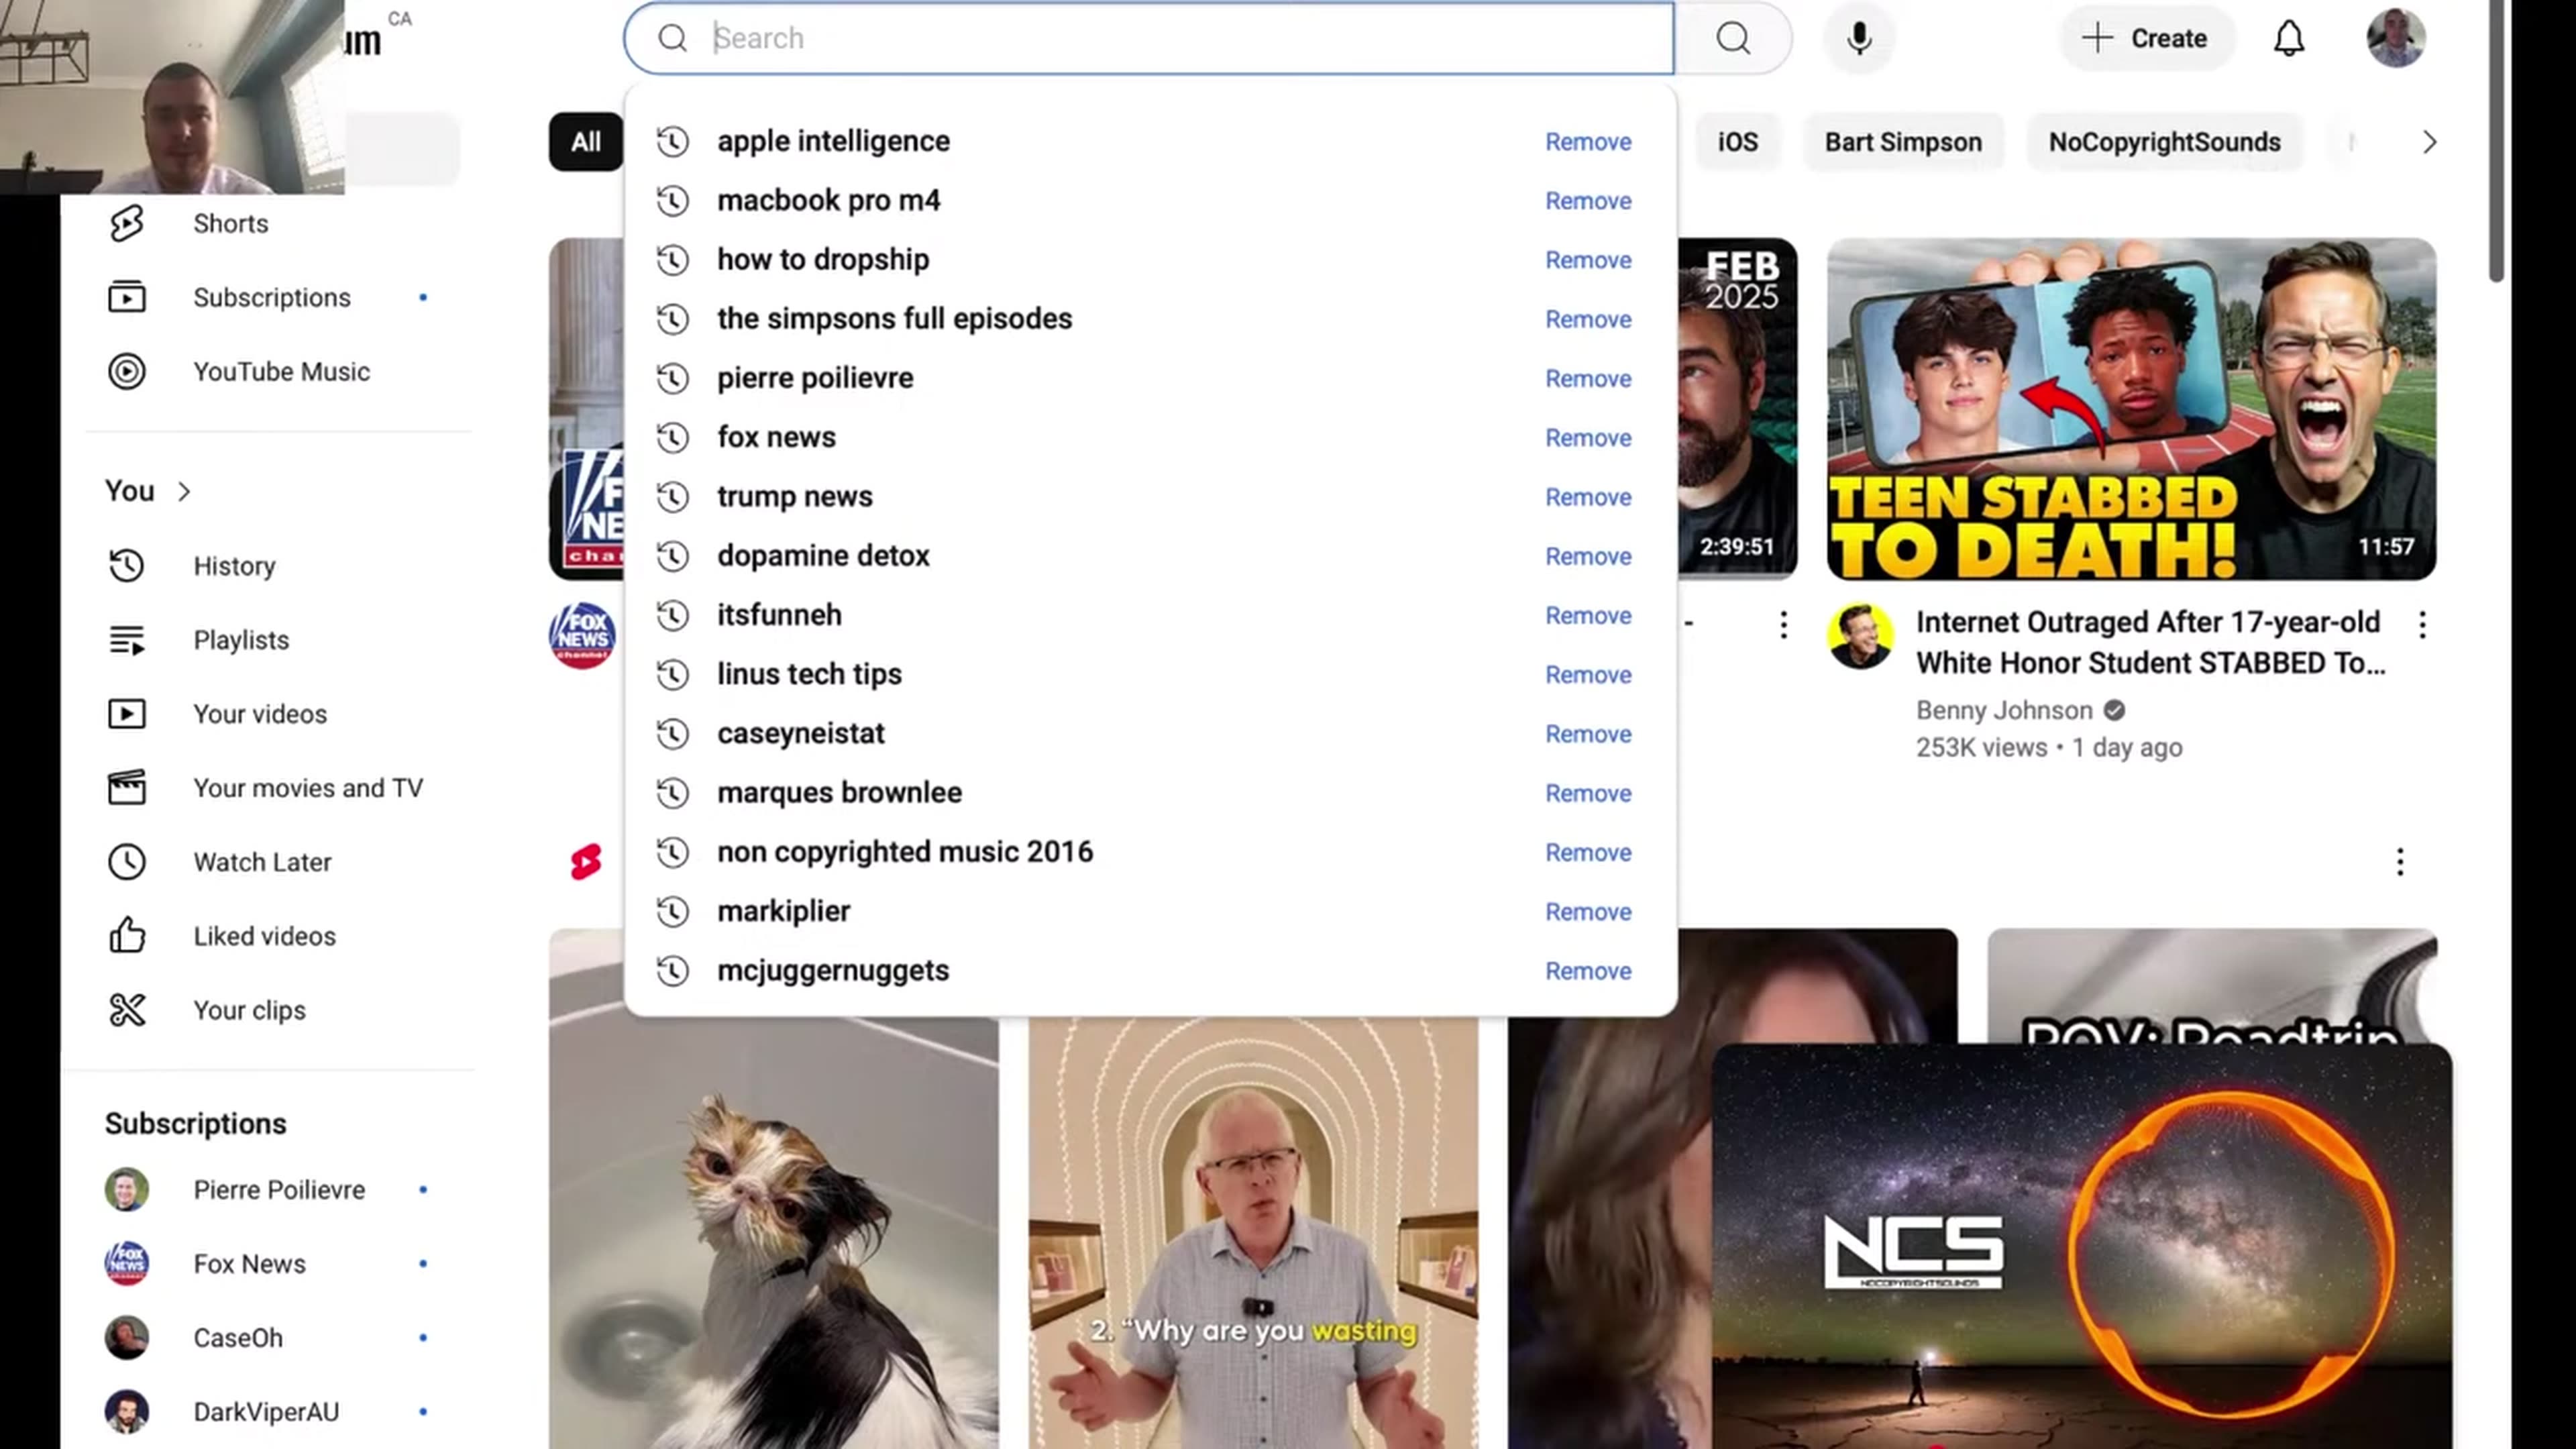2576x1449 pixels.
Task: Open Shorts from the sidebar
Action: click(230, 223)
